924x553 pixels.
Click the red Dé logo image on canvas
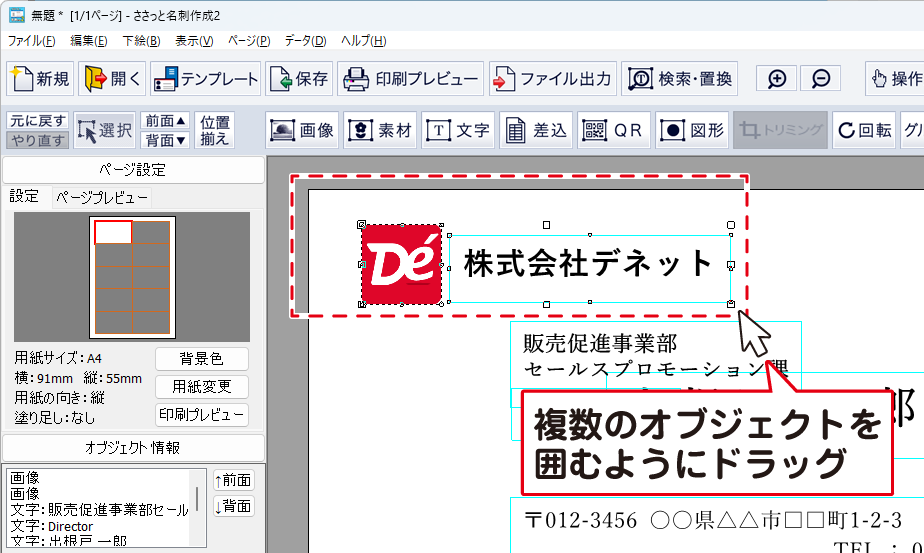[x=401, y=265]
